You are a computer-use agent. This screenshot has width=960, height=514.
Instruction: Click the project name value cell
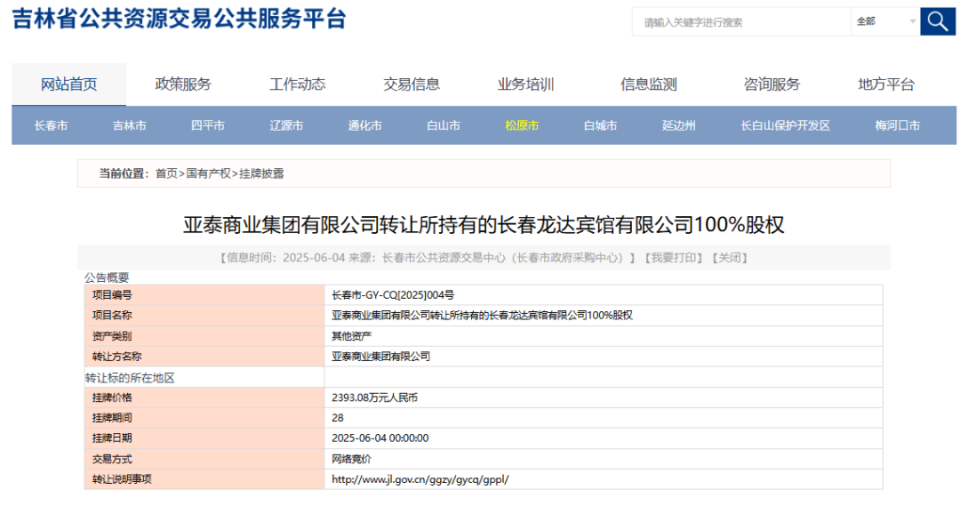coord(604,315)
